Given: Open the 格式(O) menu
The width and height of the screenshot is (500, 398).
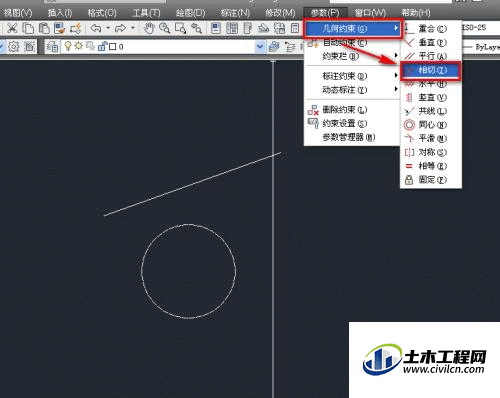Looking at the screenshot, I should 102,13.
